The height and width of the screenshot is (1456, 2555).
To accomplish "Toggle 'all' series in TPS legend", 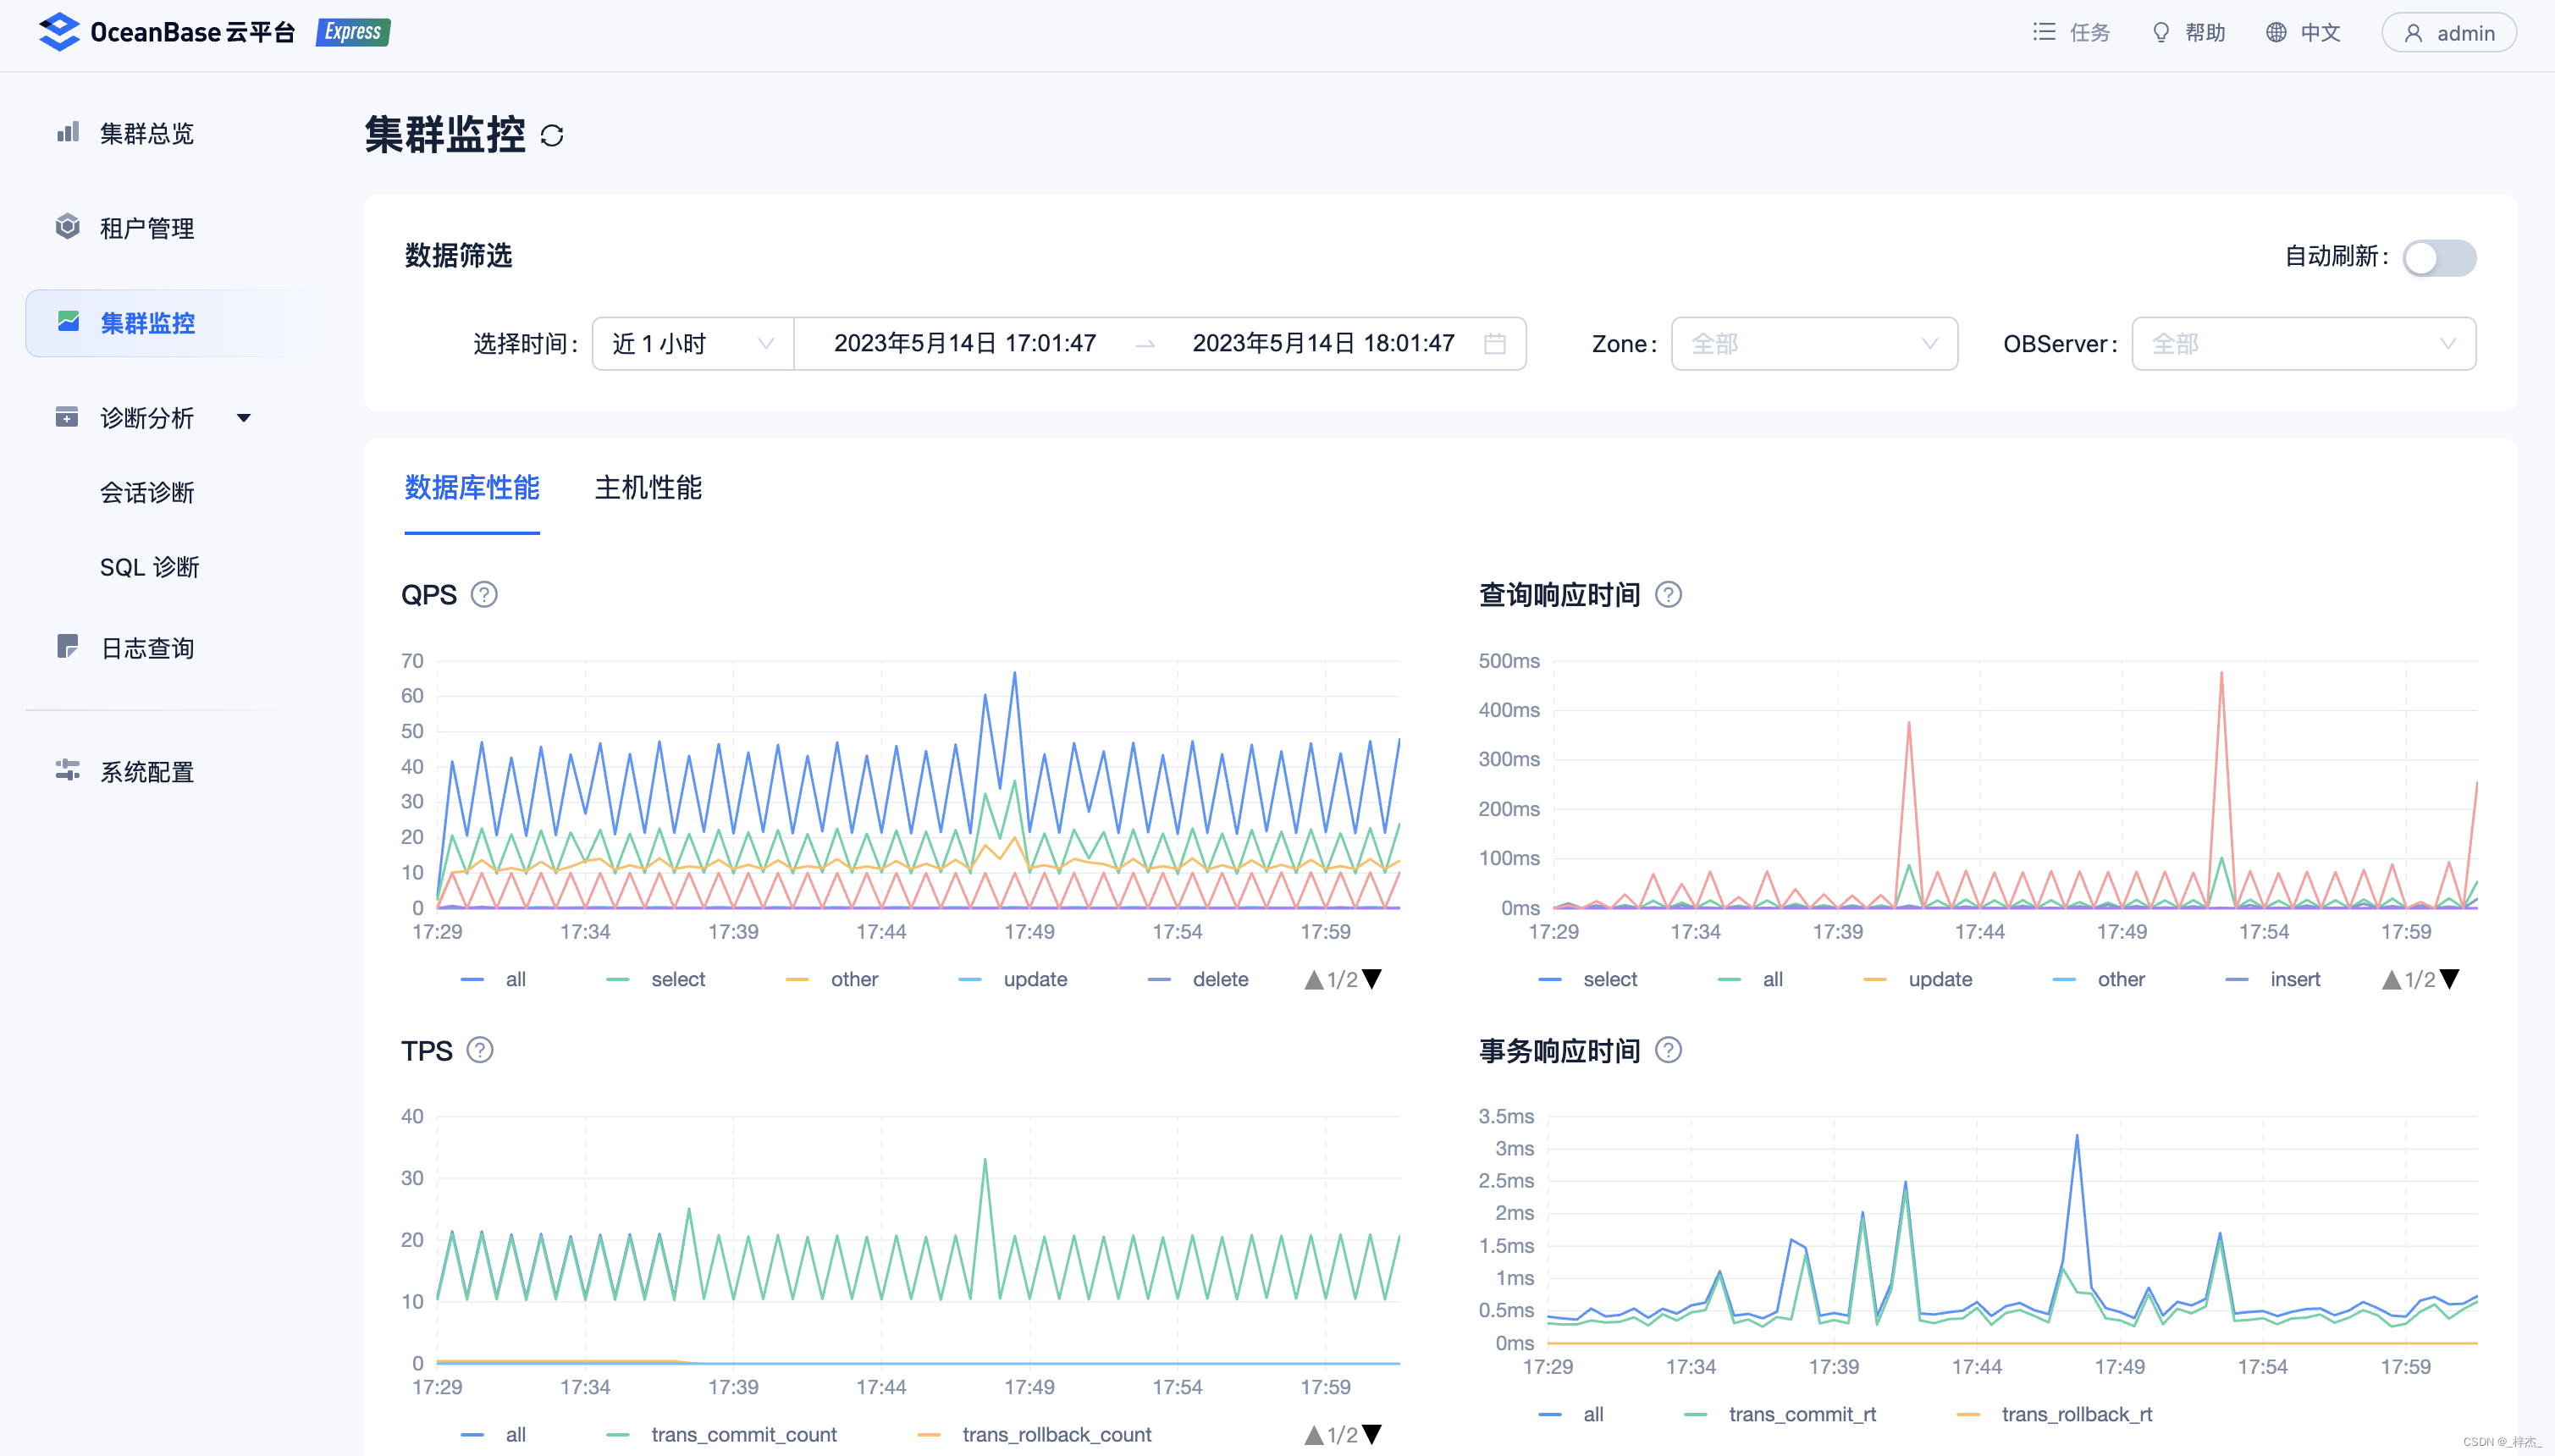I will tap(494, 1435).
